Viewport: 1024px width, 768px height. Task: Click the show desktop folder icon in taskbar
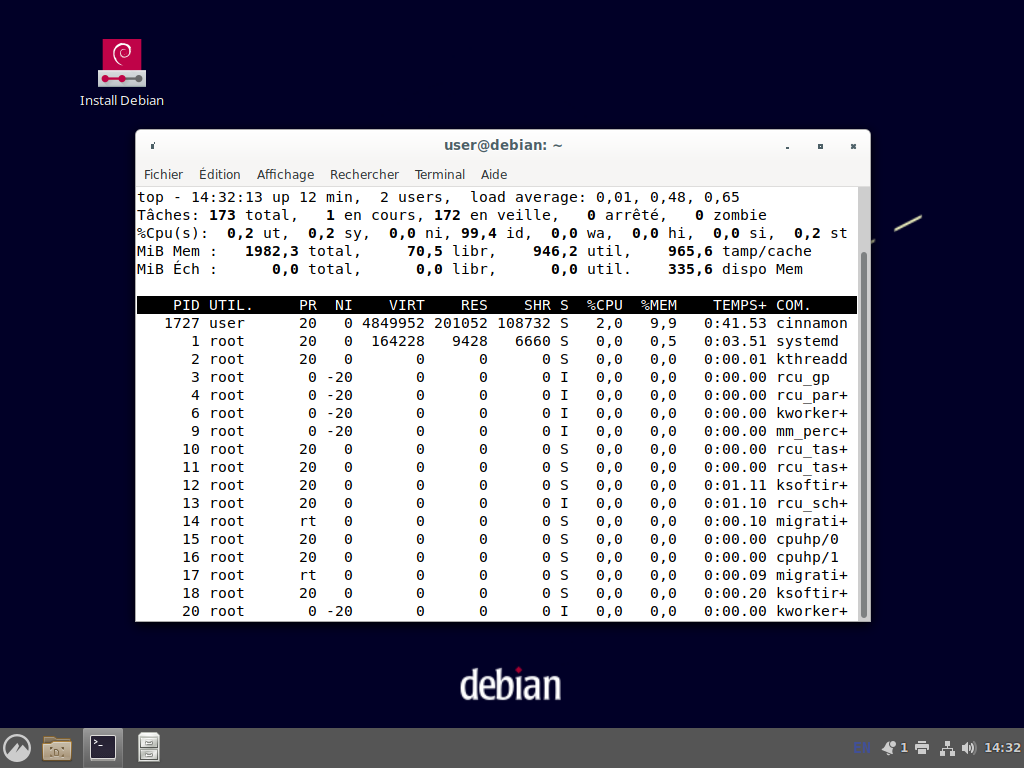point(57,747)
